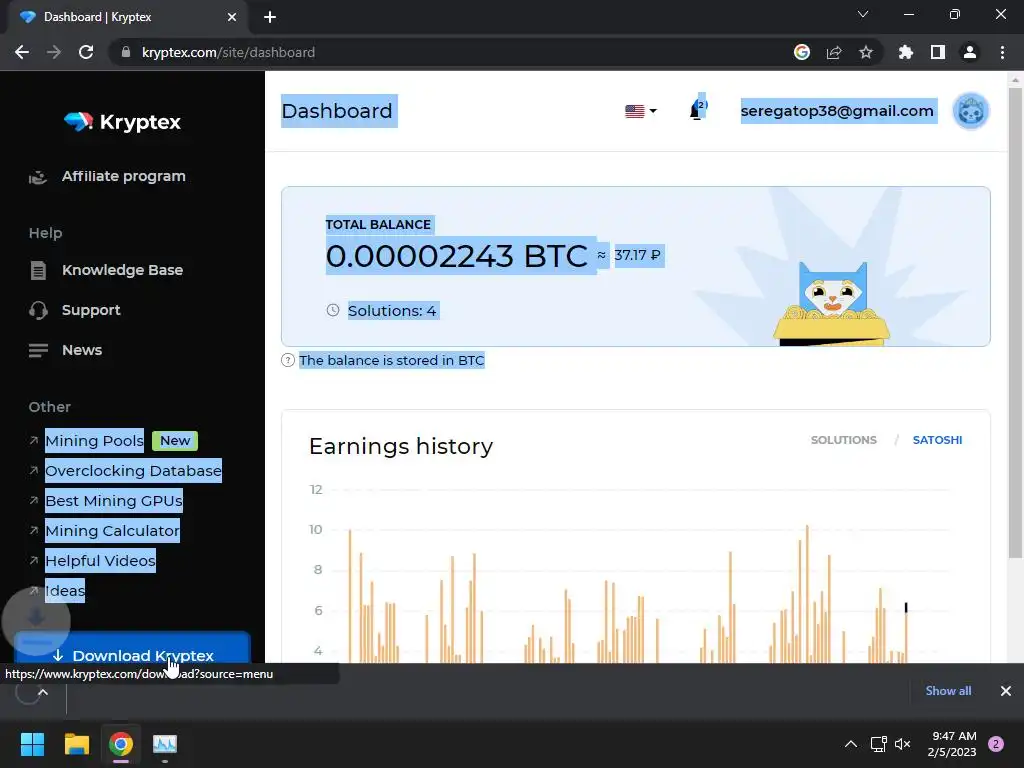The width and height of the screenshot is (1024, 768).
Task: Click the page vertical scrollbar
Action: [1015, 321]
